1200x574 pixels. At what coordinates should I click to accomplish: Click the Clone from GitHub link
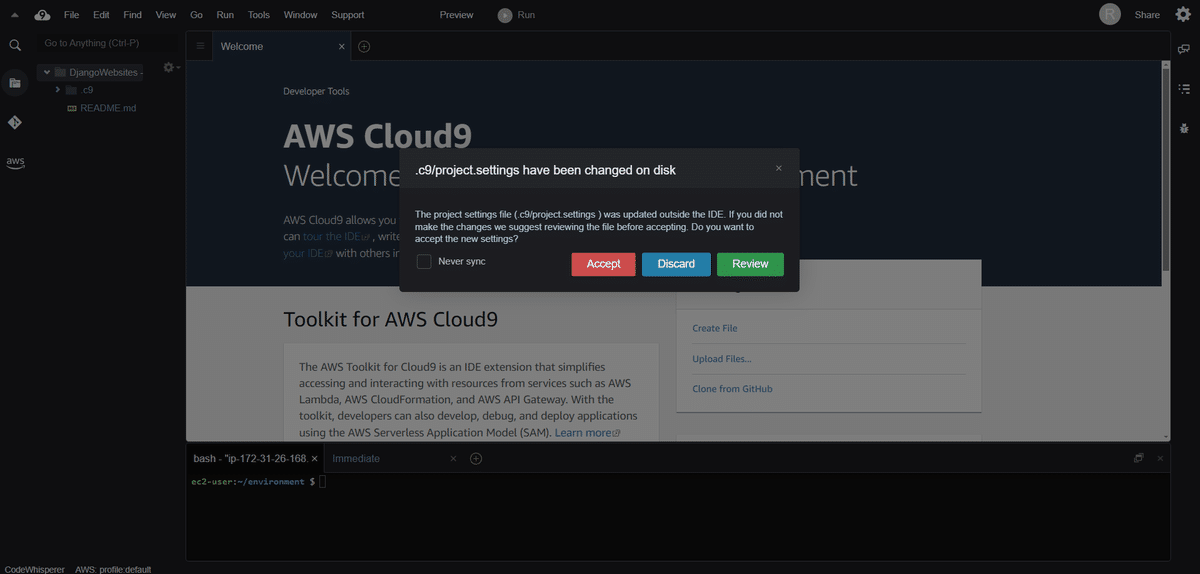pos(732,389)
